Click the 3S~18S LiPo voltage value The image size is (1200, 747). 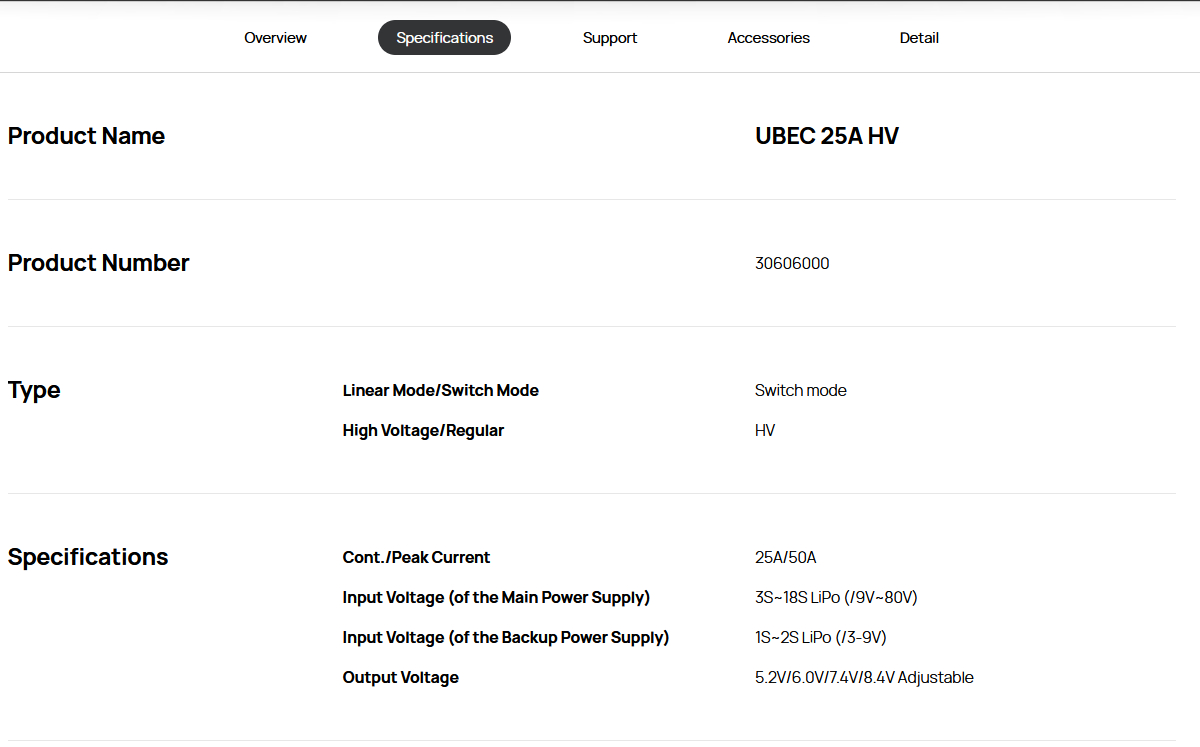point(836,598)
